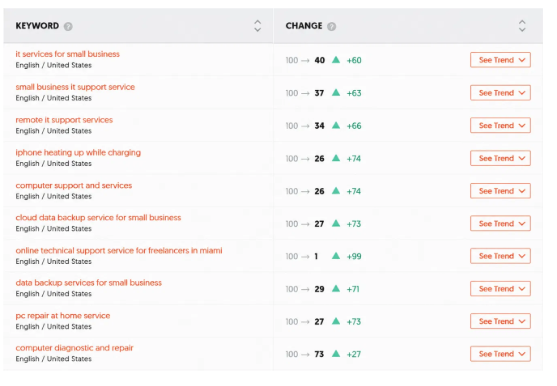
Task: Expand See Trend for 'it services for small business'
Action: pyautogui.click(x=500, y=60)
